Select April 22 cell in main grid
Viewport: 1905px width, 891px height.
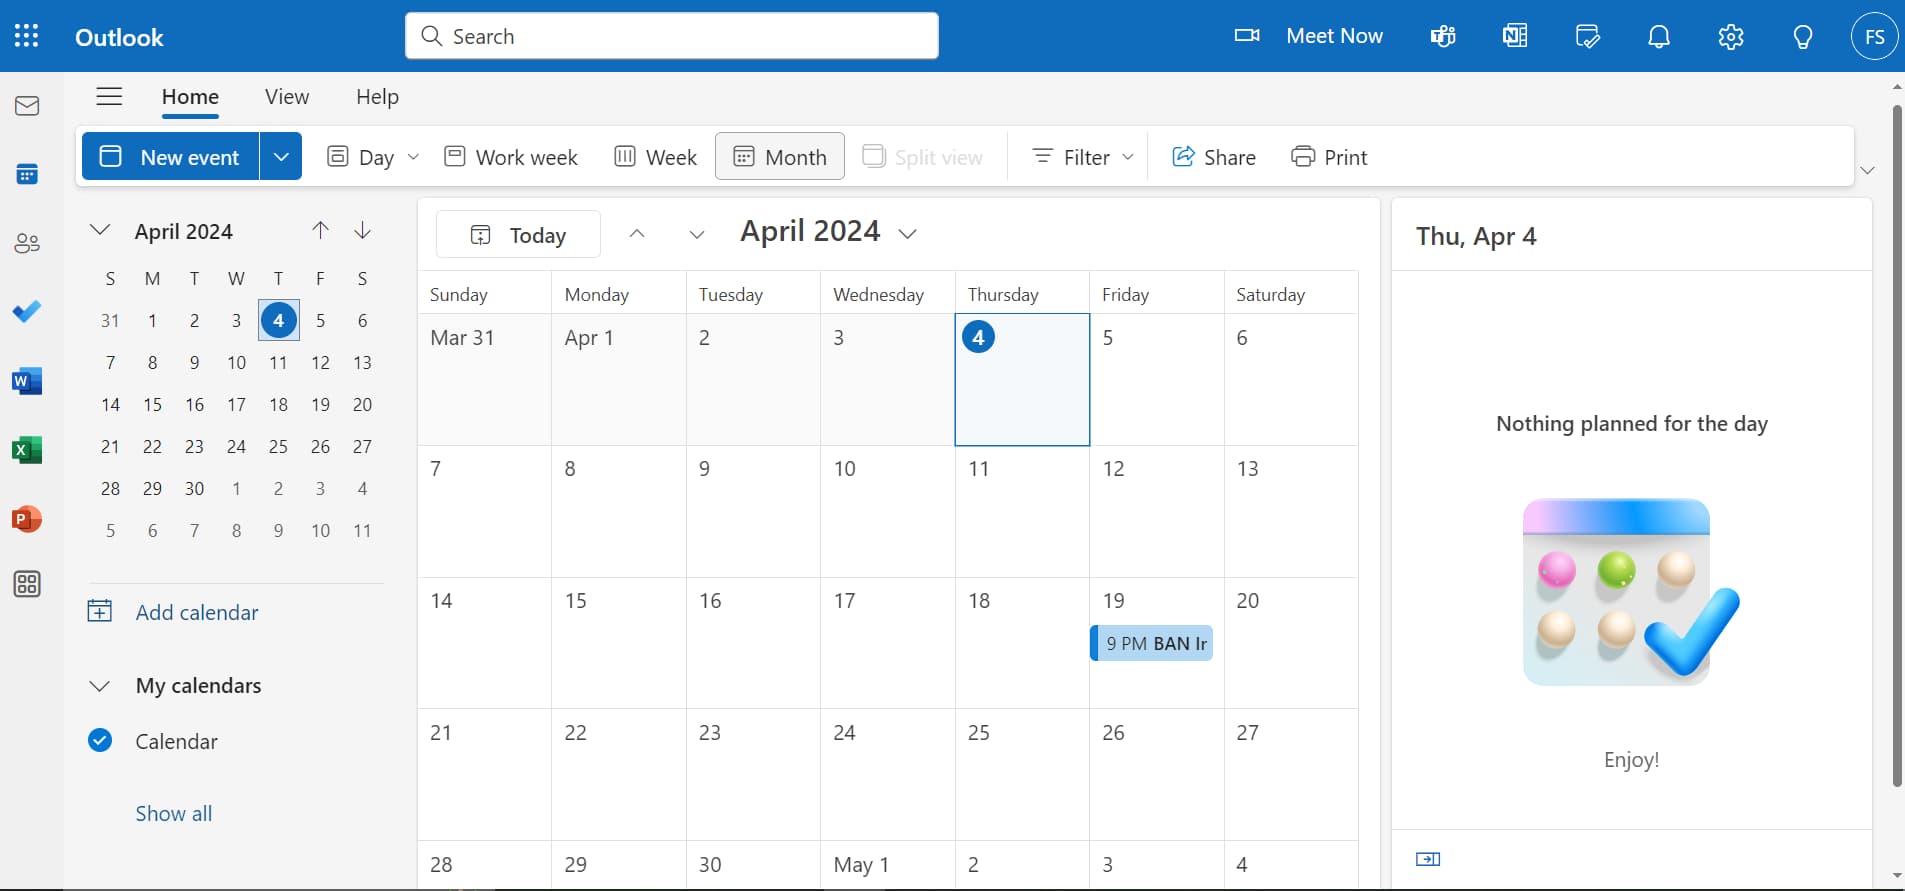tap(619, 774)
